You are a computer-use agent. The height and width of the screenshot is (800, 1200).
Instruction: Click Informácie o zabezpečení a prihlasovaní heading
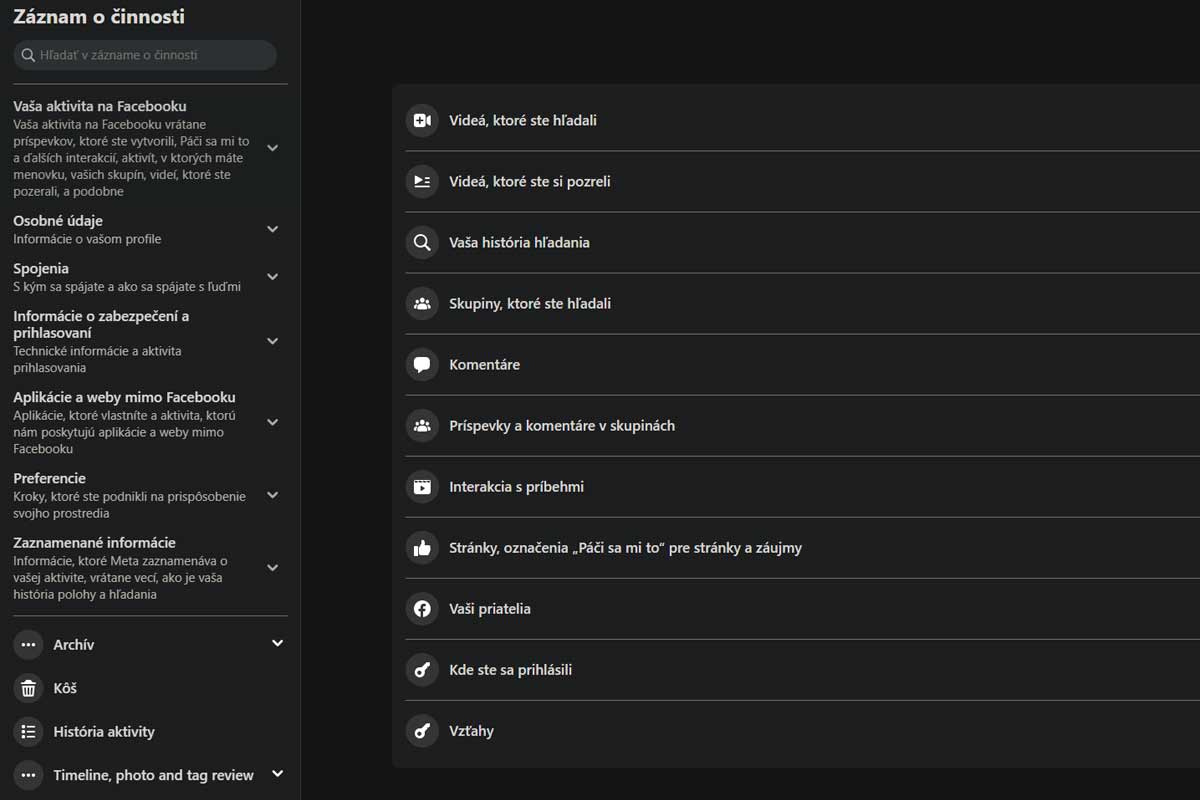pyautogui.click(x=101, y=324)
